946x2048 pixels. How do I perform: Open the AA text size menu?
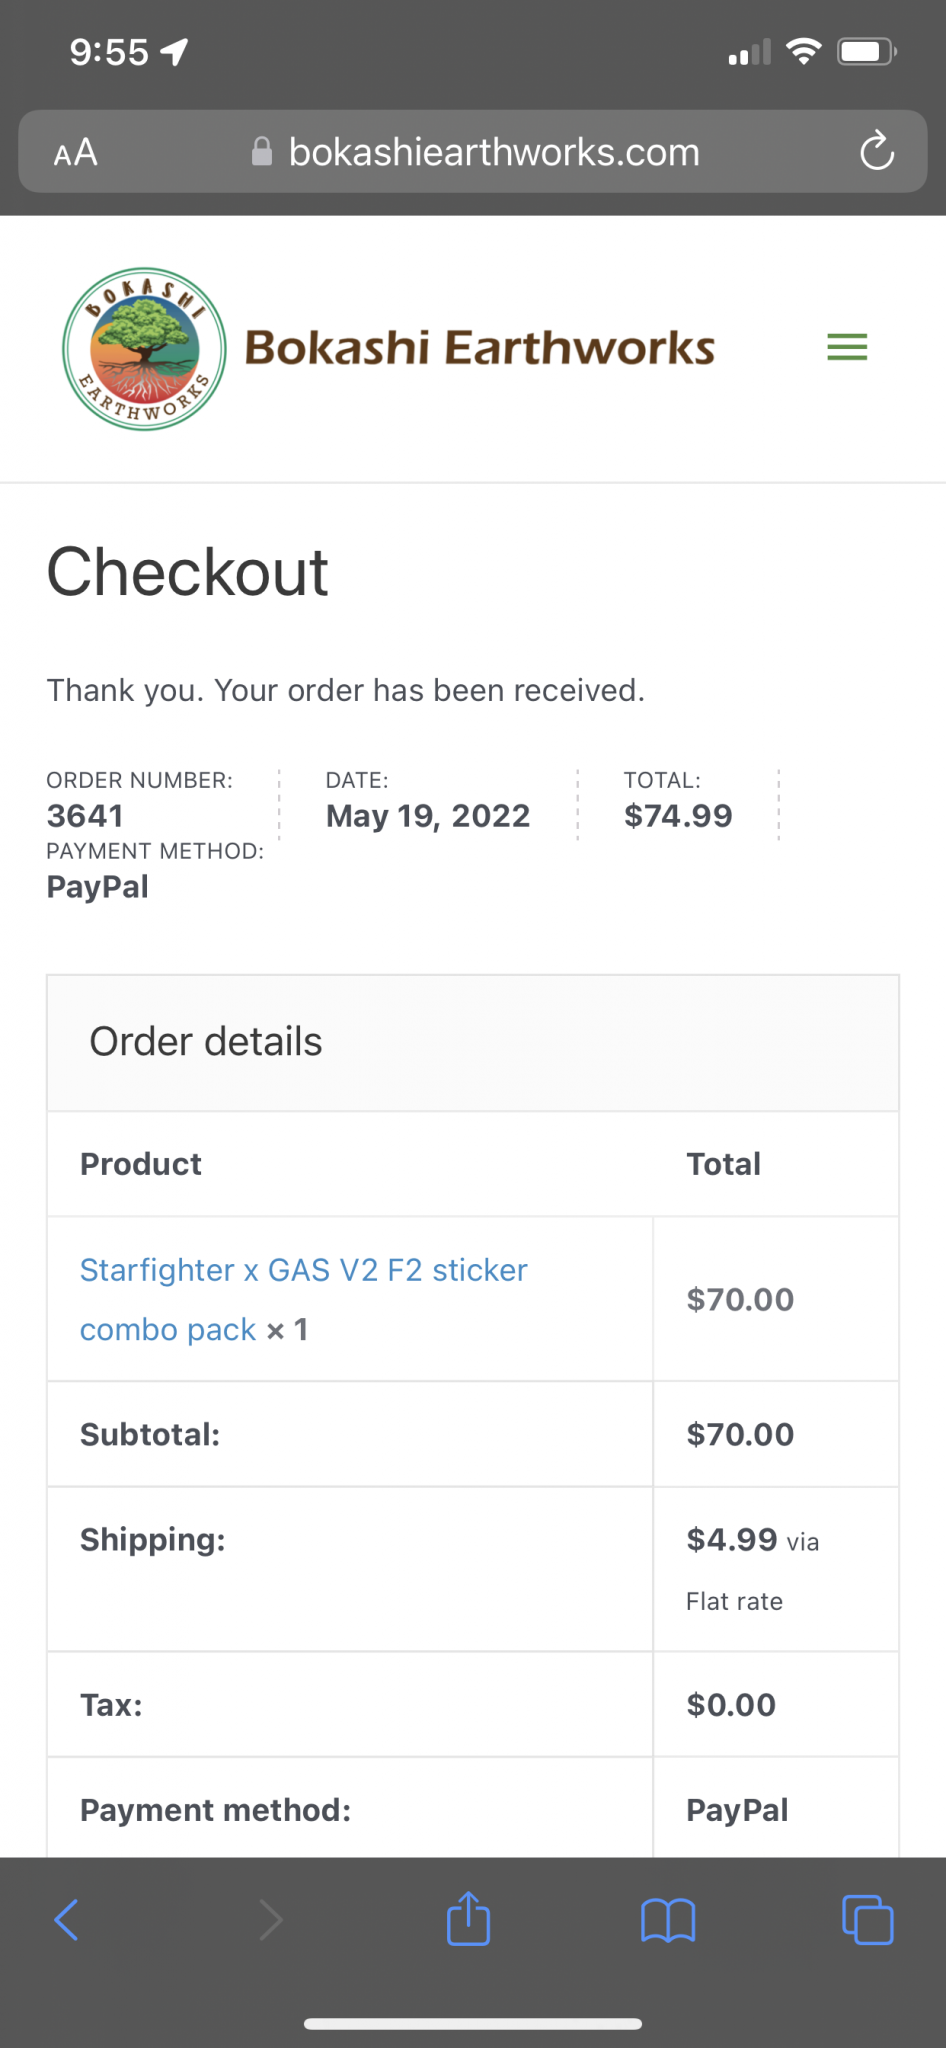[76, 153]
